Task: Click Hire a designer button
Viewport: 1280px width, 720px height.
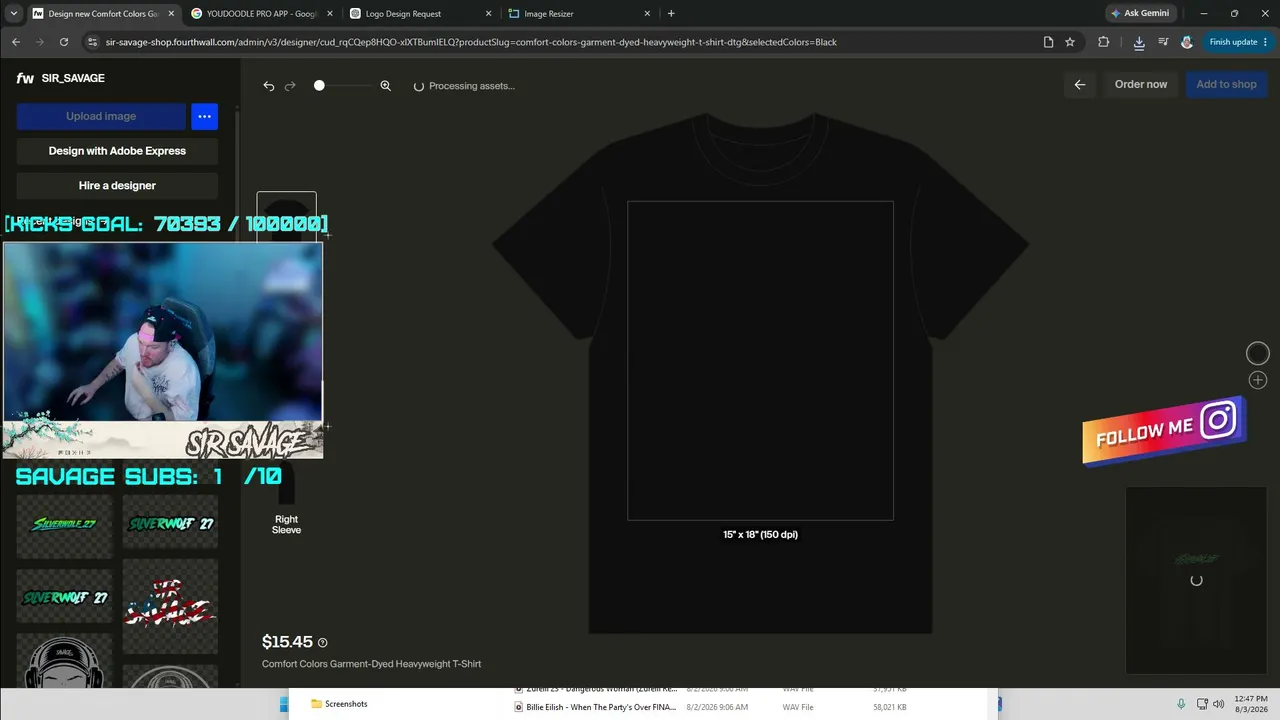Action: pyautogui.click(x=117, y=185)
